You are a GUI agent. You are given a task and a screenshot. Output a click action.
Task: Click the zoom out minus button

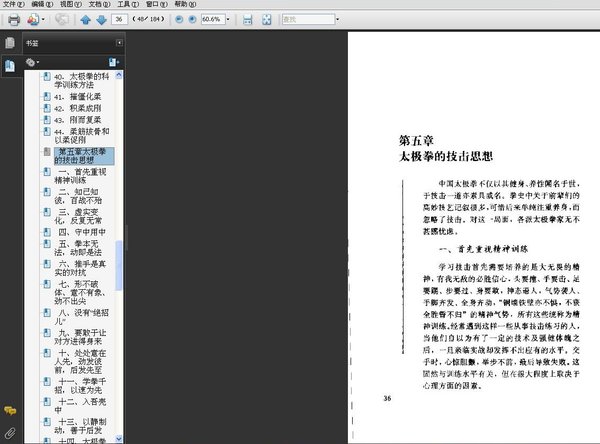coord(179,19)
